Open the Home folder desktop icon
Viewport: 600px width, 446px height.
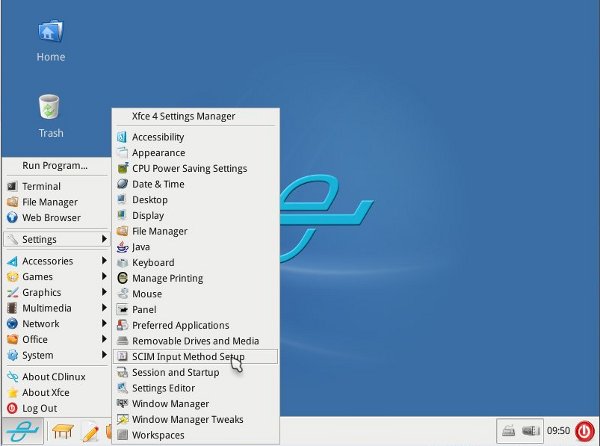pos(51,41)
